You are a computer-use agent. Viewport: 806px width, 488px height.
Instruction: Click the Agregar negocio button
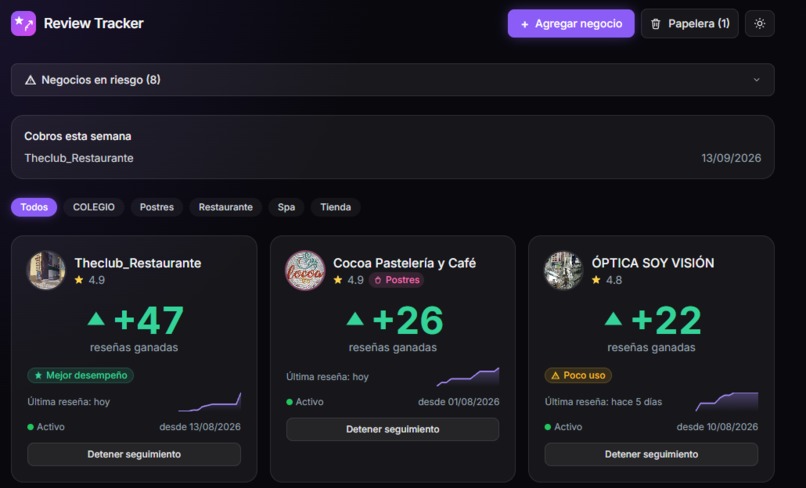(571, 24)
